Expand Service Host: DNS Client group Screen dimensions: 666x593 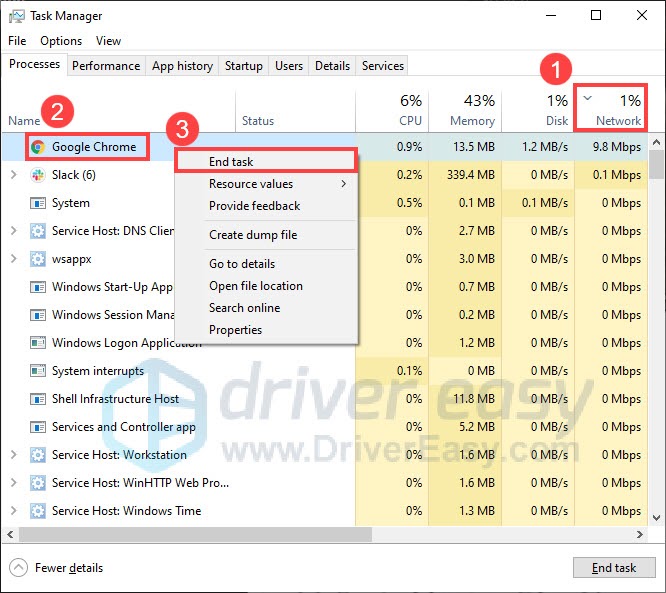click(x=14, y=231)
